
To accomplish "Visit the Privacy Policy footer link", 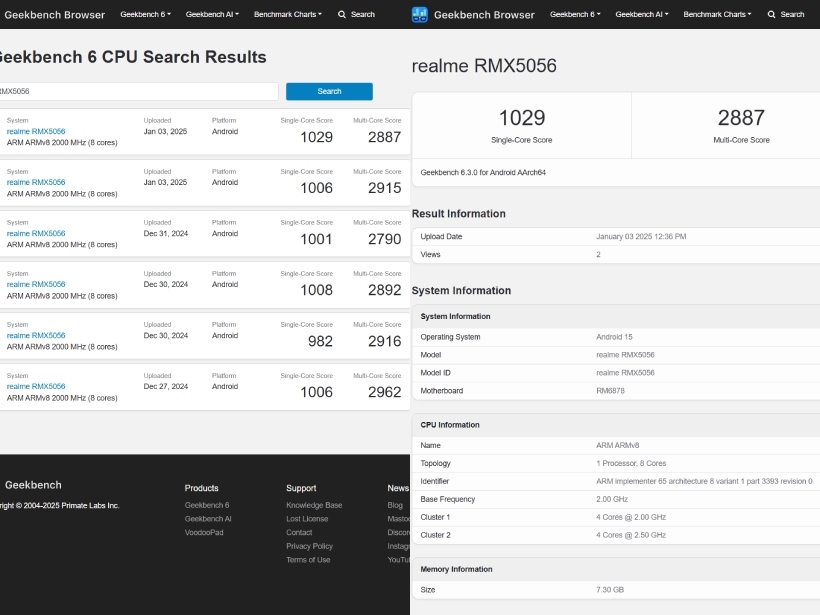I will (310, 546).
